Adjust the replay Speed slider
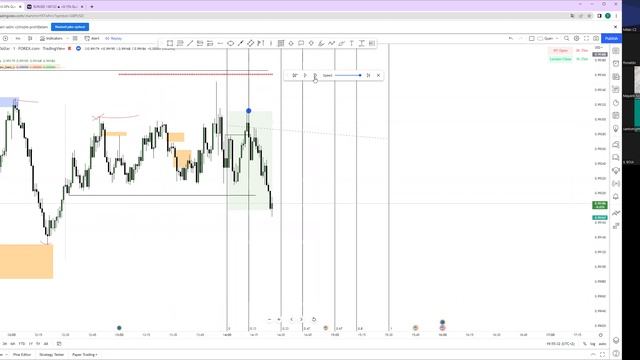 348,76
